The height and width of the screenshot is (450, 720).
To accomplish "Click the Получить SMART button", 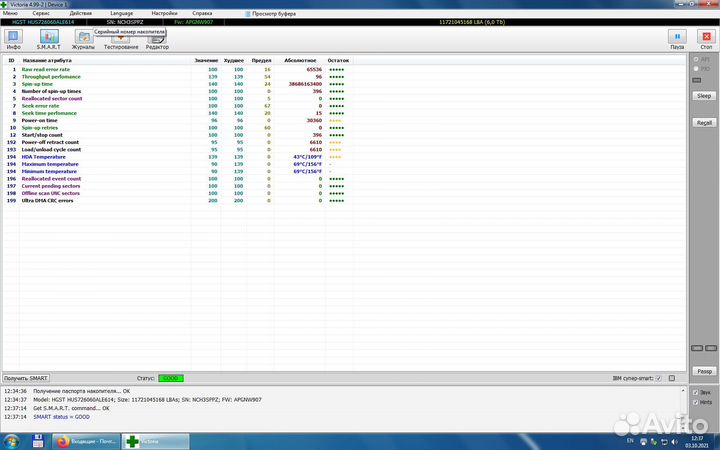I will 26,378.
